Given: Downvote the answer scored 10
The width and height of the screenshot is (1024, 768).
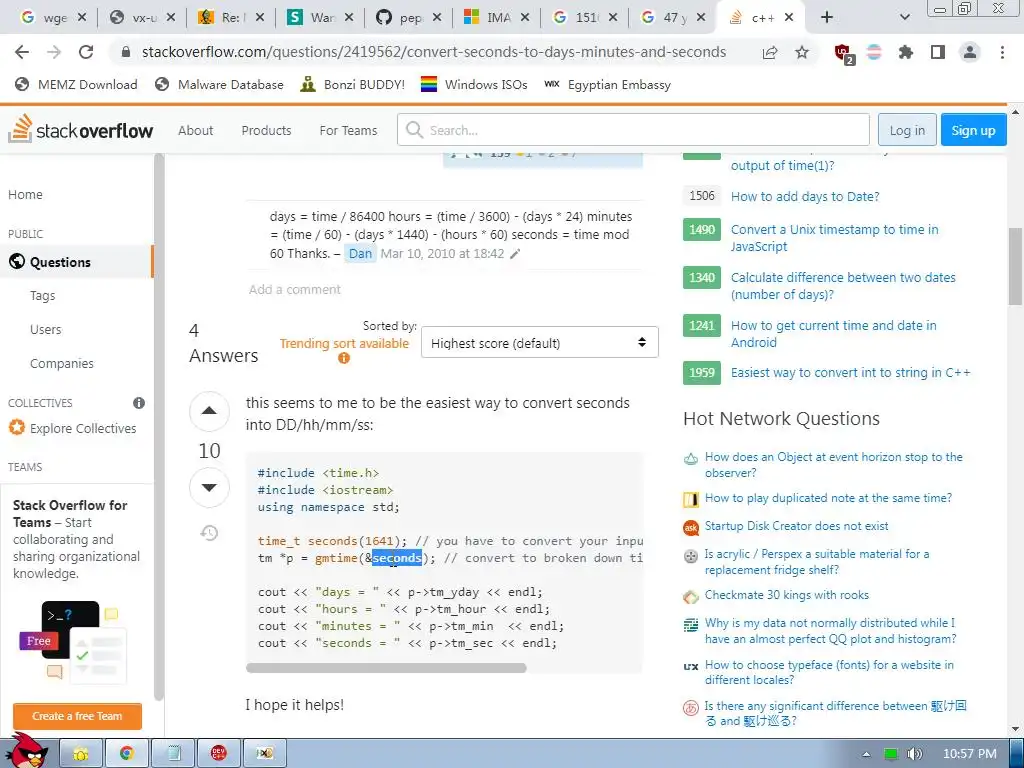Looking at the screenshot, I should click(x=209, y=487).
